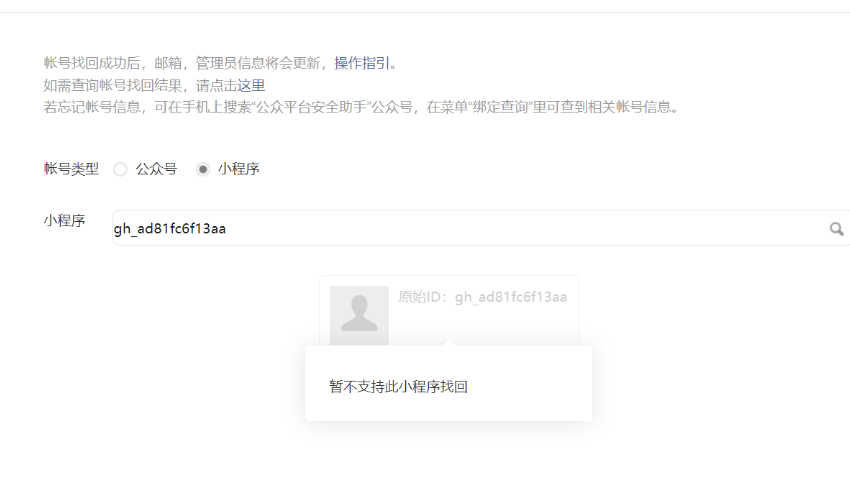Image resolution: width=850 pixels, height=481 pixels.
Task: Click the search magnifier icon in the input
Action: [836, 229]
